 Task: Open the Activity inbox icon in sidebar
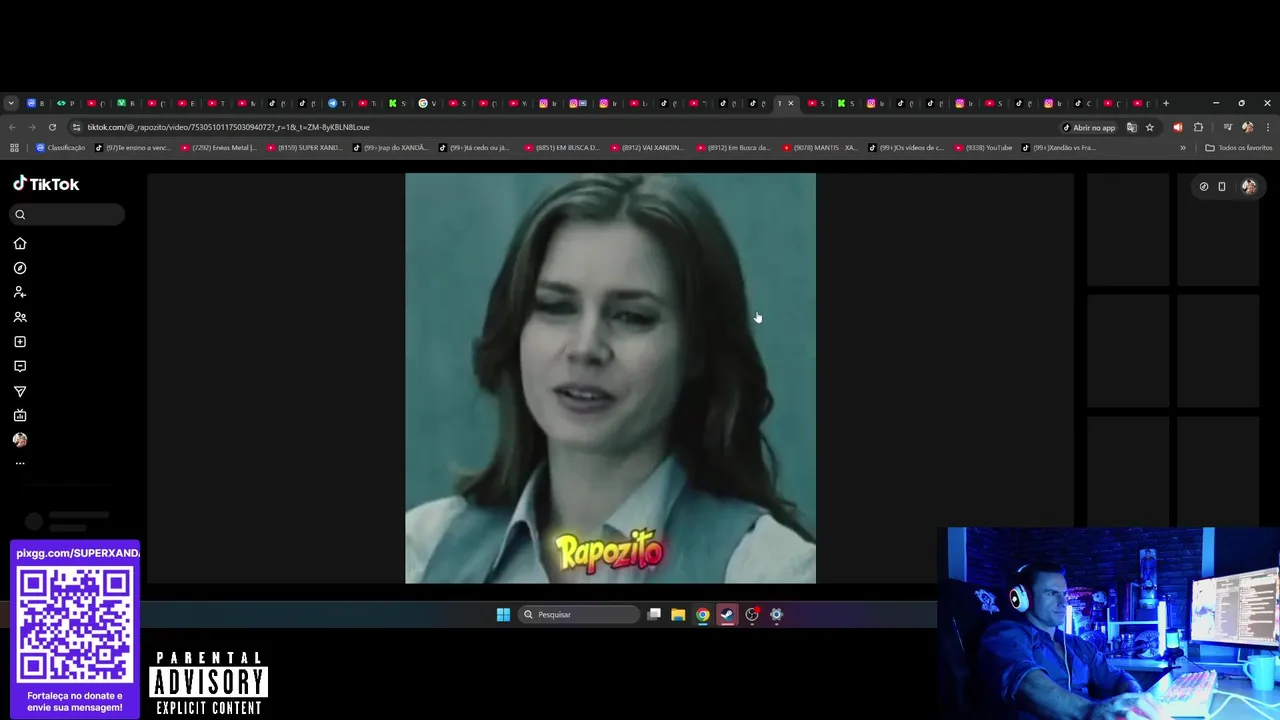click(x=20, y=366)
